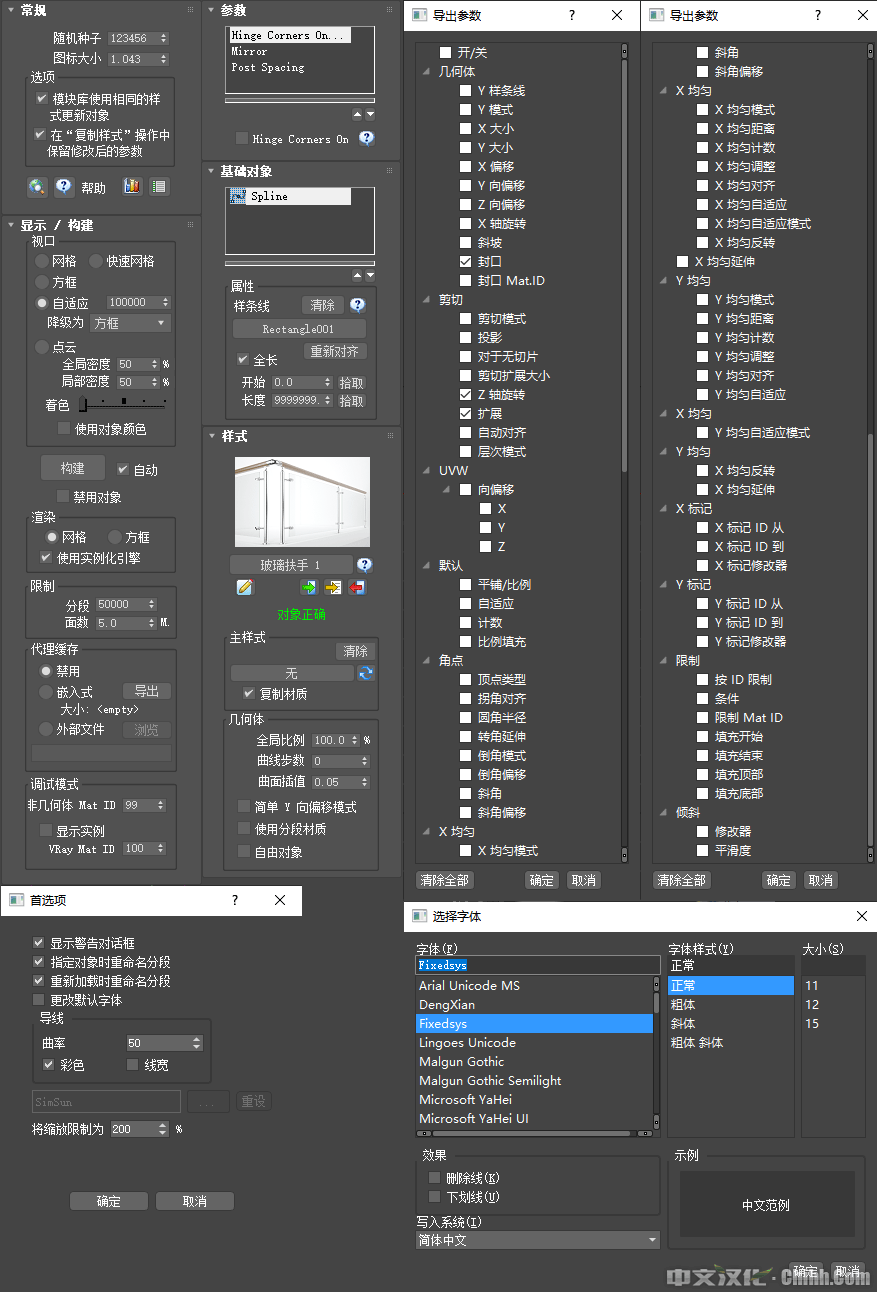The height and width of the screenshot is (1292, 877).
Task: Open the 帮助 question mark bubble icon
Action: tap(63, 186)
